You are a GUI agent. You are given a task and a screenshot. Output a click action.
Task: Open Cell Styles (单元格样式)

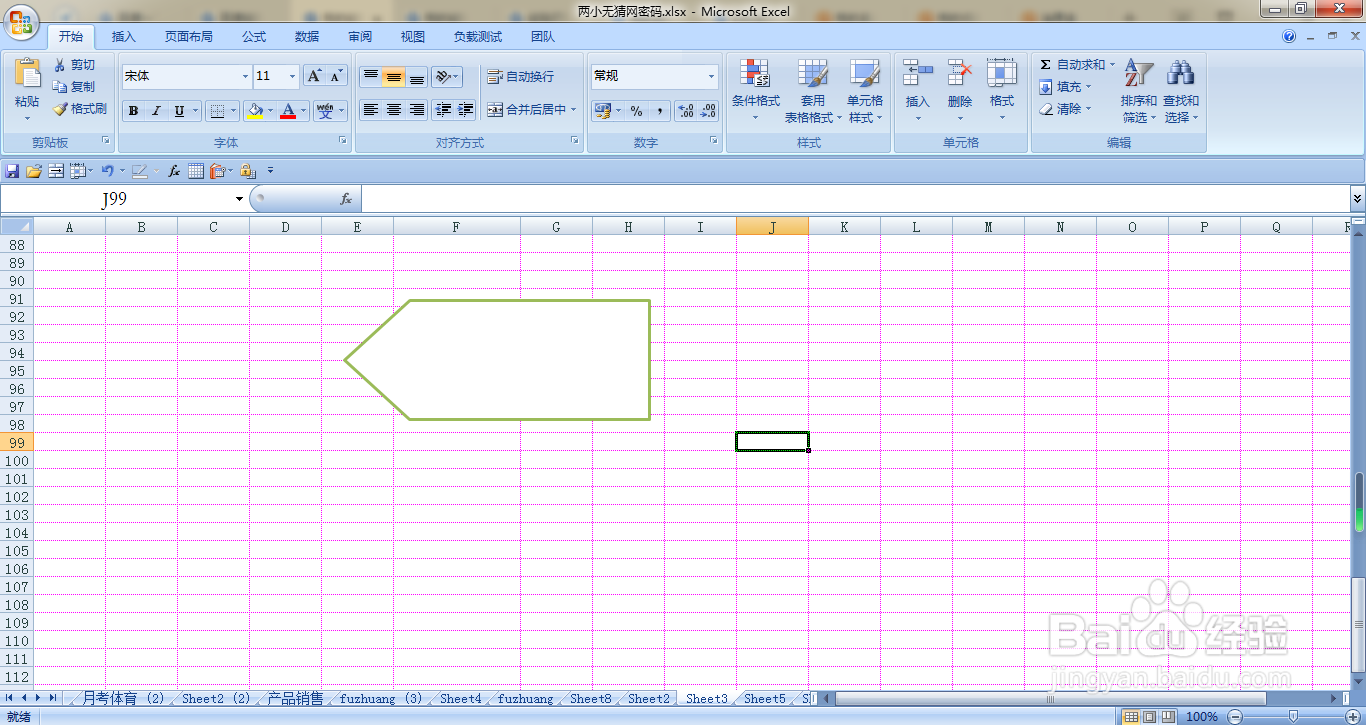(x=865, y=91)
